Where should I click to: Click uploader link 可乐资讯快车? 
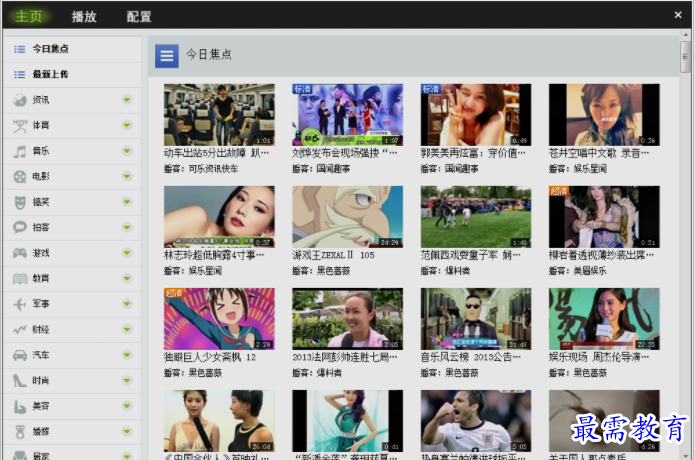coord(213,169)
